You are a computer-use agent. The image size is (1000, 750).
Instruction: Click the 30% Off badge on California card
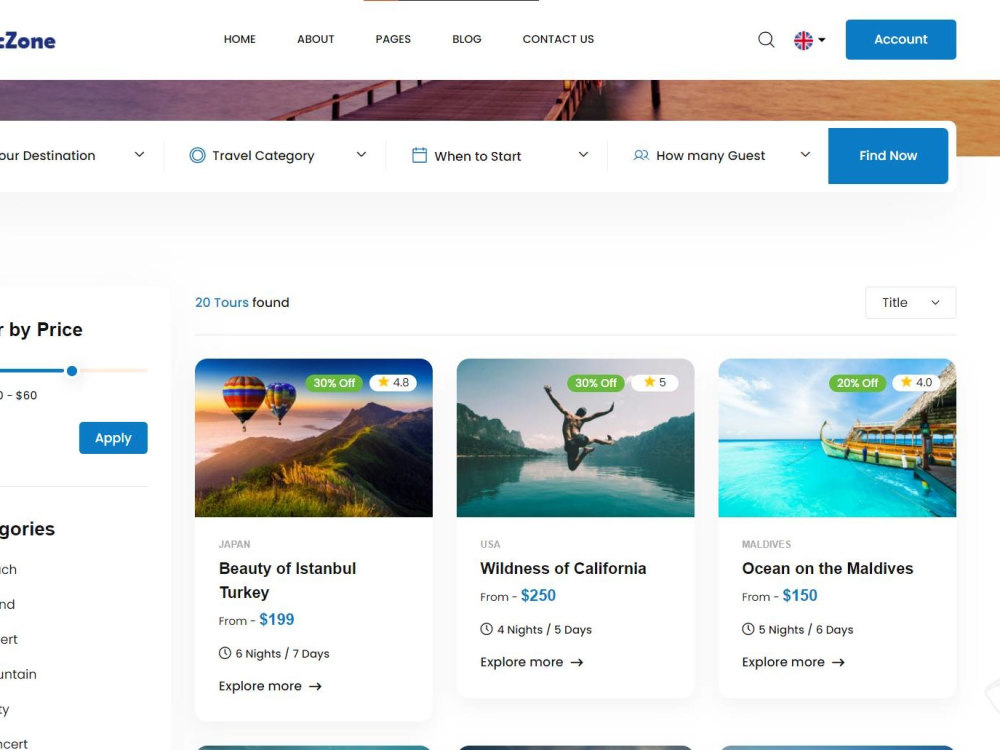(x=596, y=383)
